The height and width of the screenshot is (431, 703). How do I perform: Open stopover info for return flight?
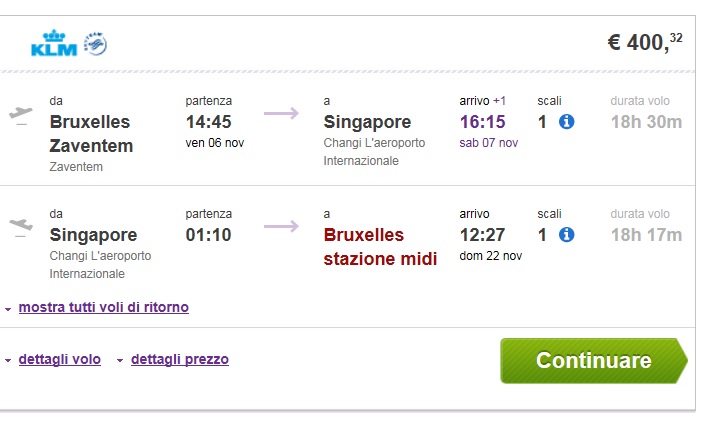pos(566,235)
